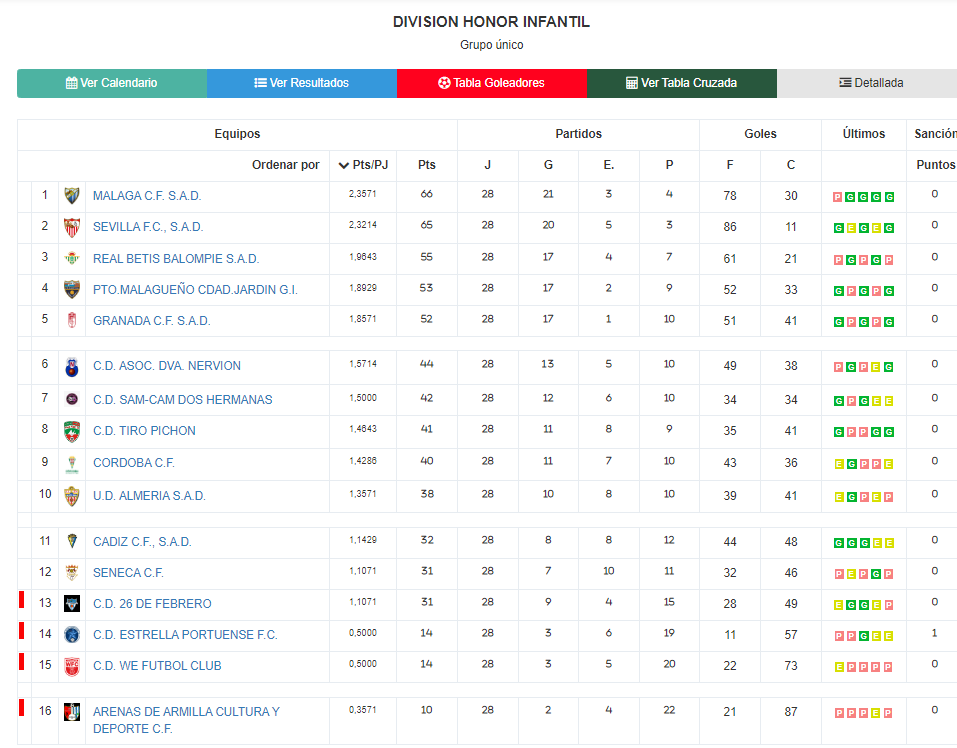Sort table by F goals for
Viewport: 957px width, 748px height.
(730, 165)
